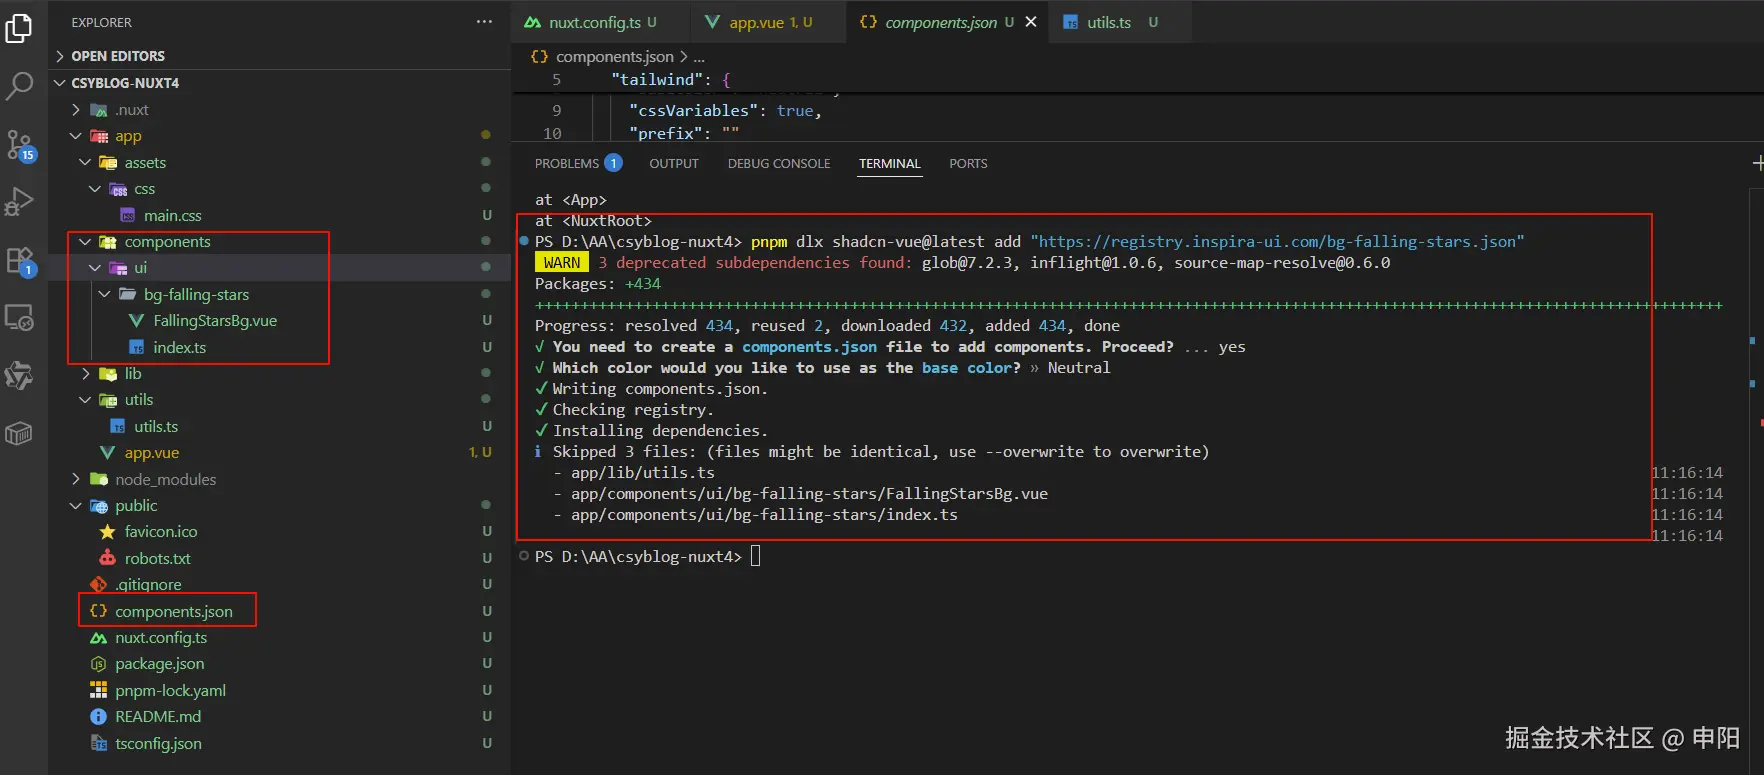The height and width of the screenshot is (775, 1764).
Task: Expand the node_modules folder
Action: (x=165, y=479)
